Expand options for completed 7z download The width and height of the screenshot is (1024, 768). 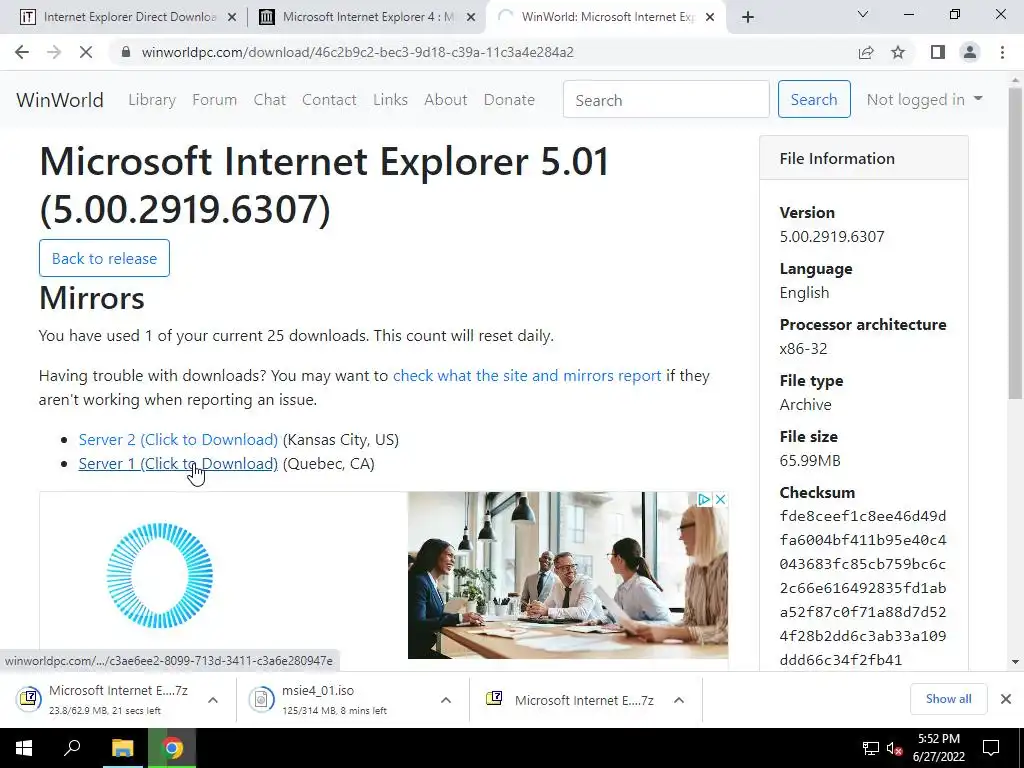click(x=679, y=700)
